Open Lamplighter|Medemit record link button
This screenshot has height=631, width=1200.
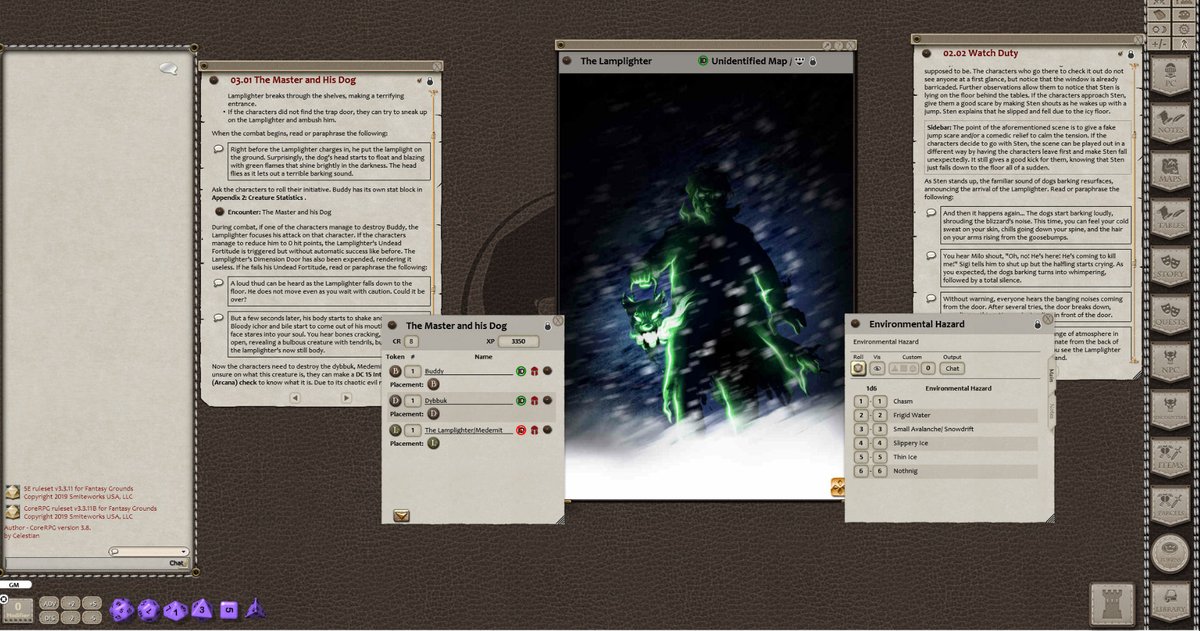click(x=547, y=430)
